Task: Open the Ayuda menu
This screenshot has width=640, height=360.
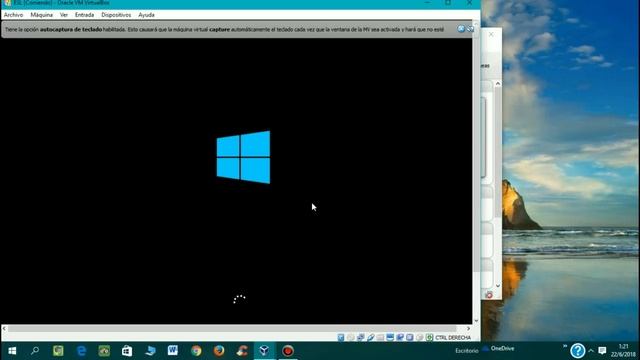Action: pyautogui.click(x=147, y=15)
